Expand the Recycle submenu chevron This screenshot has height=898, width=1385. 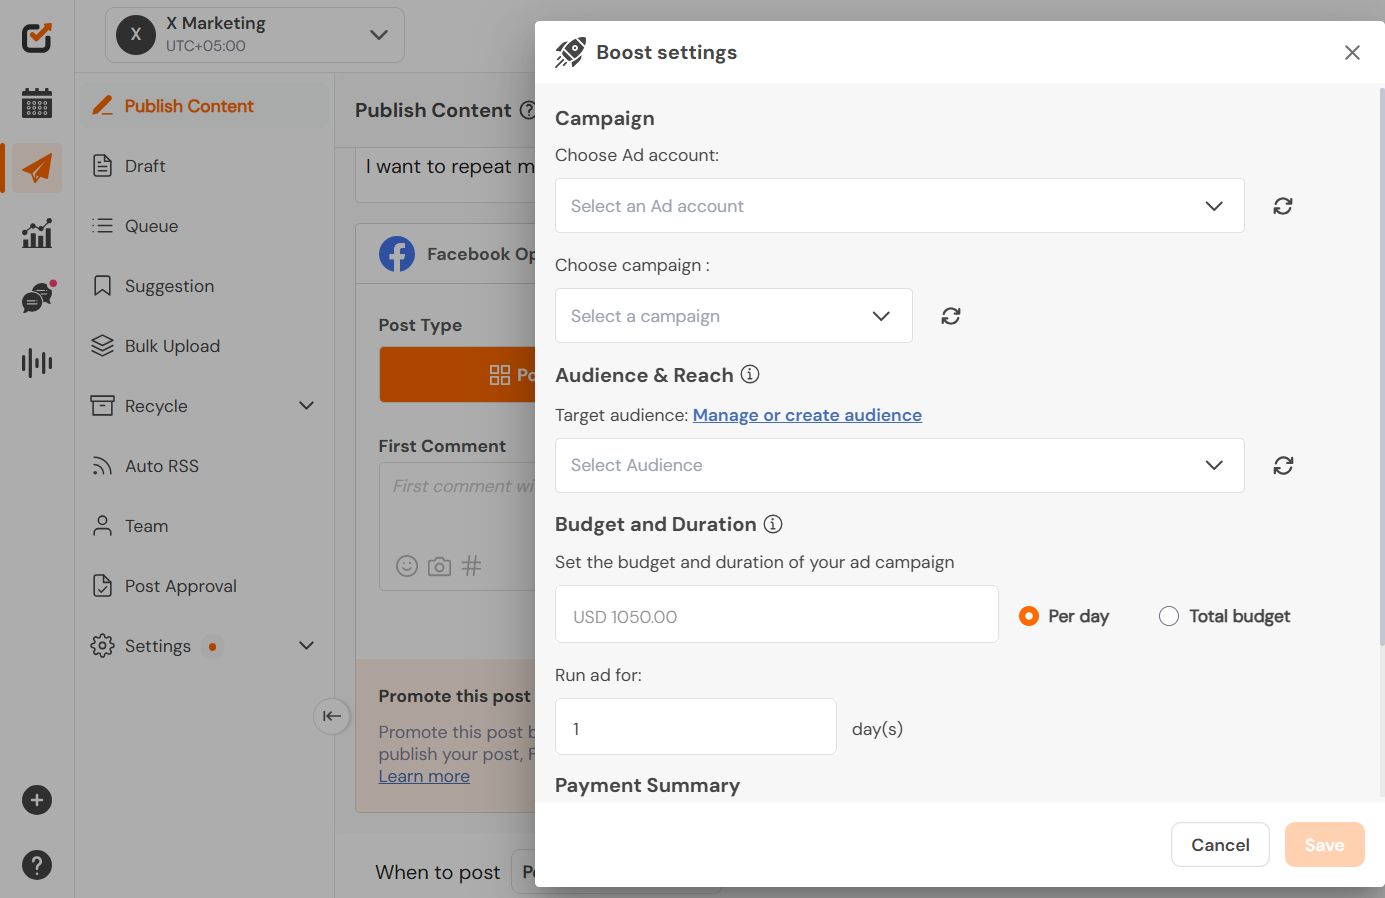coord(307,405)
